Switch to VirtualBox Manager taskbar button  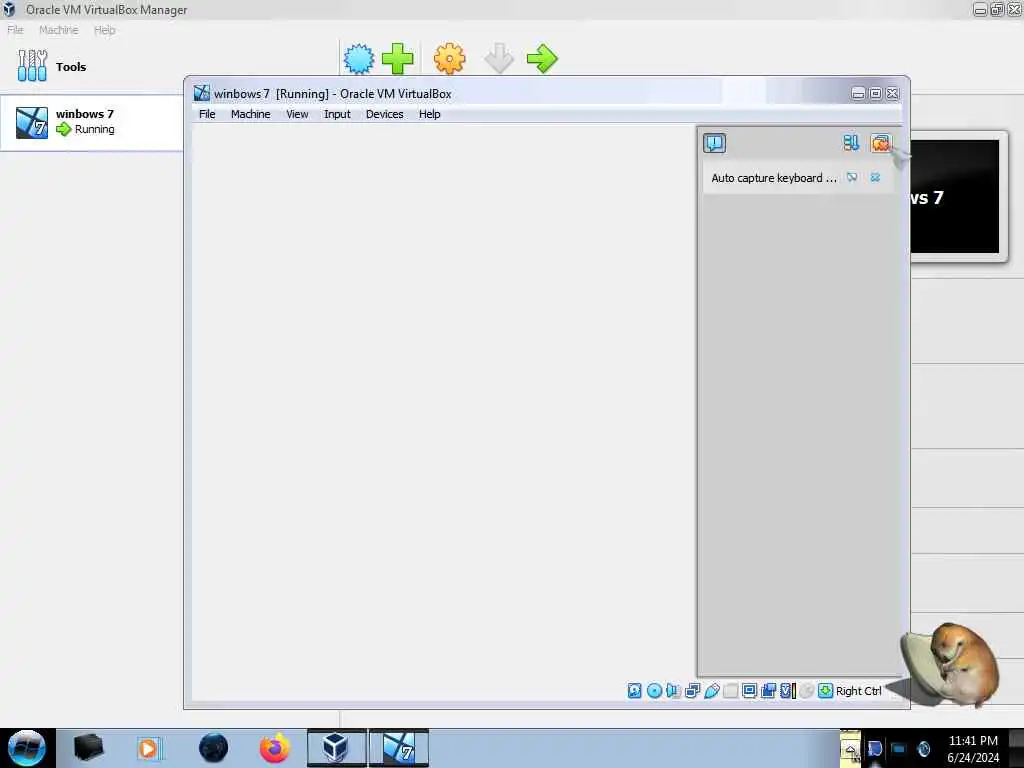pos(336,748)
